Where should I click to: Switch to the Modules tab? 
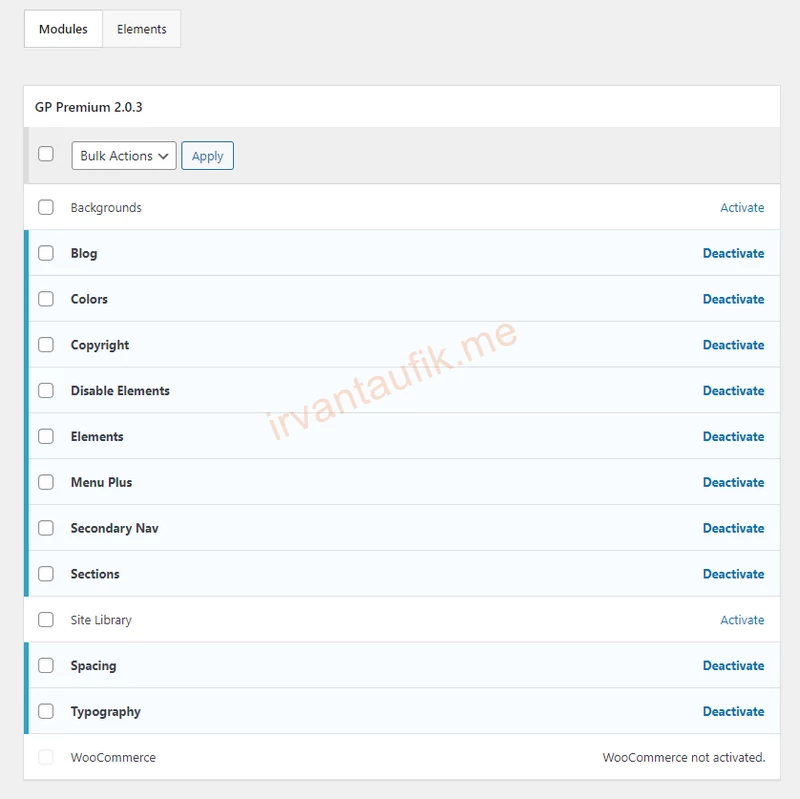click(63, 29)
